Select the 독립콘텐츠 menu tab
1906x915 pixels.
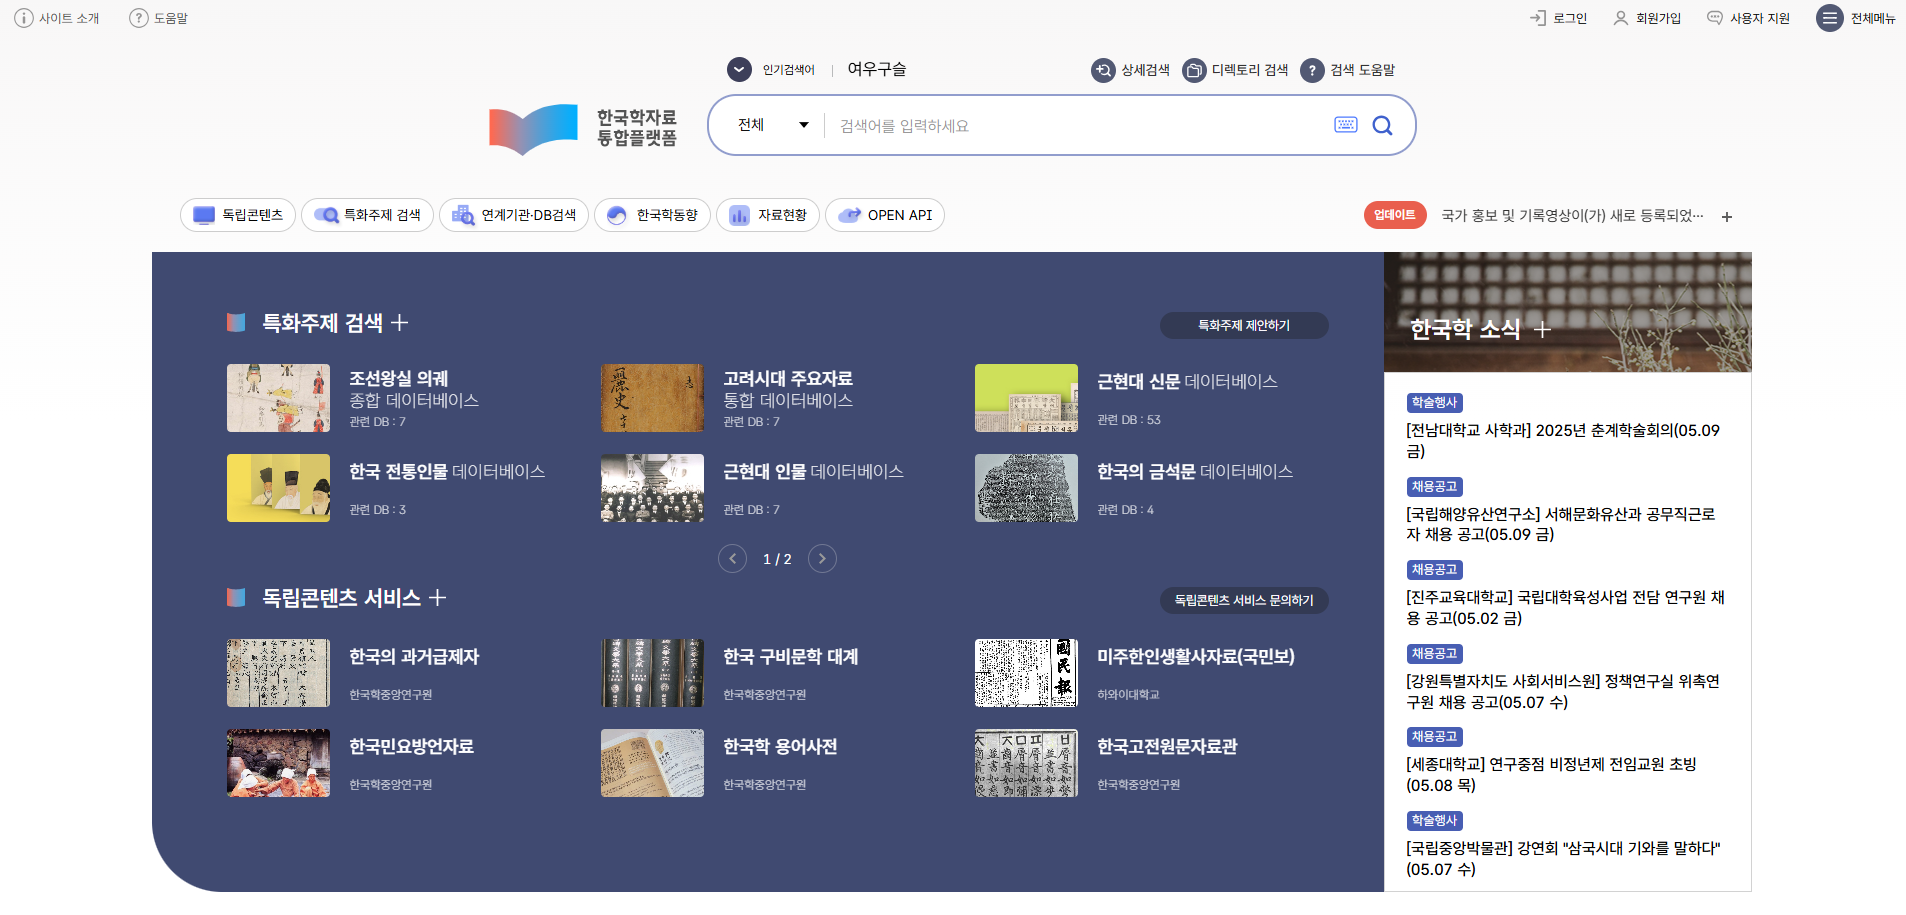pyautogui.click(x=238, y=215)
